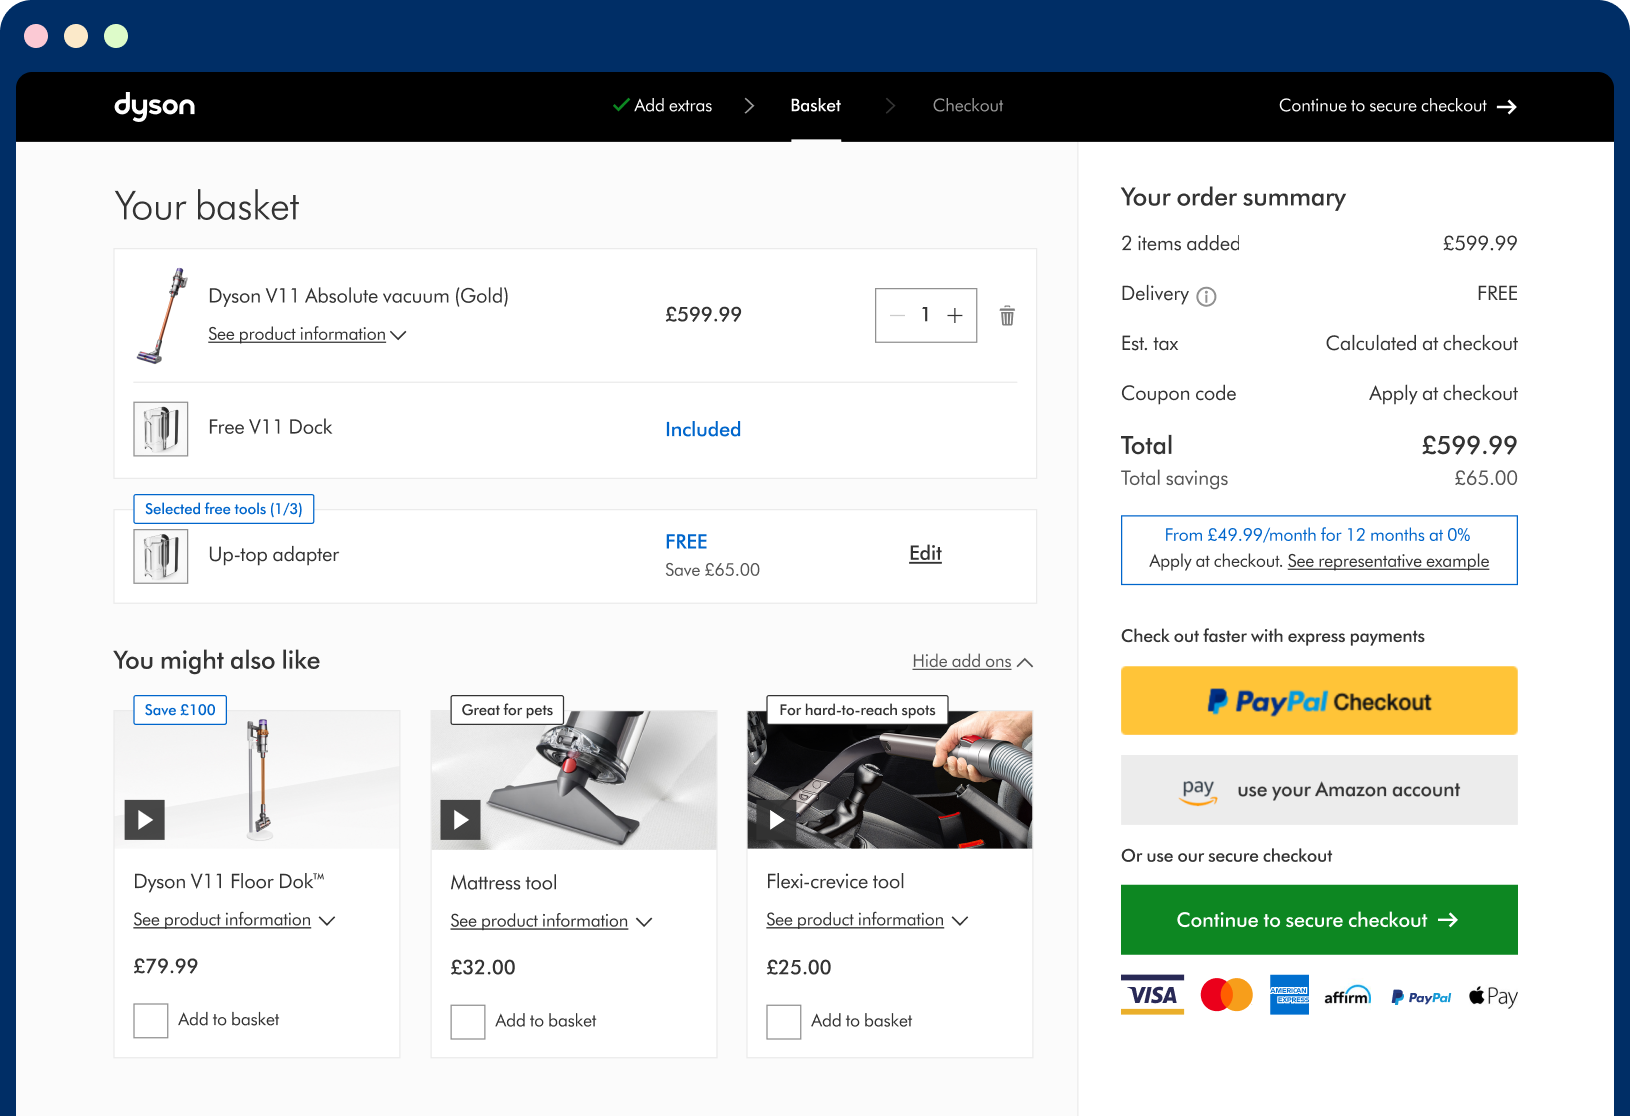The width and height of the screenshot is (1630, 1116).
Task: Tick Add to basket for Mattress tool
Action: (468, 1022)
